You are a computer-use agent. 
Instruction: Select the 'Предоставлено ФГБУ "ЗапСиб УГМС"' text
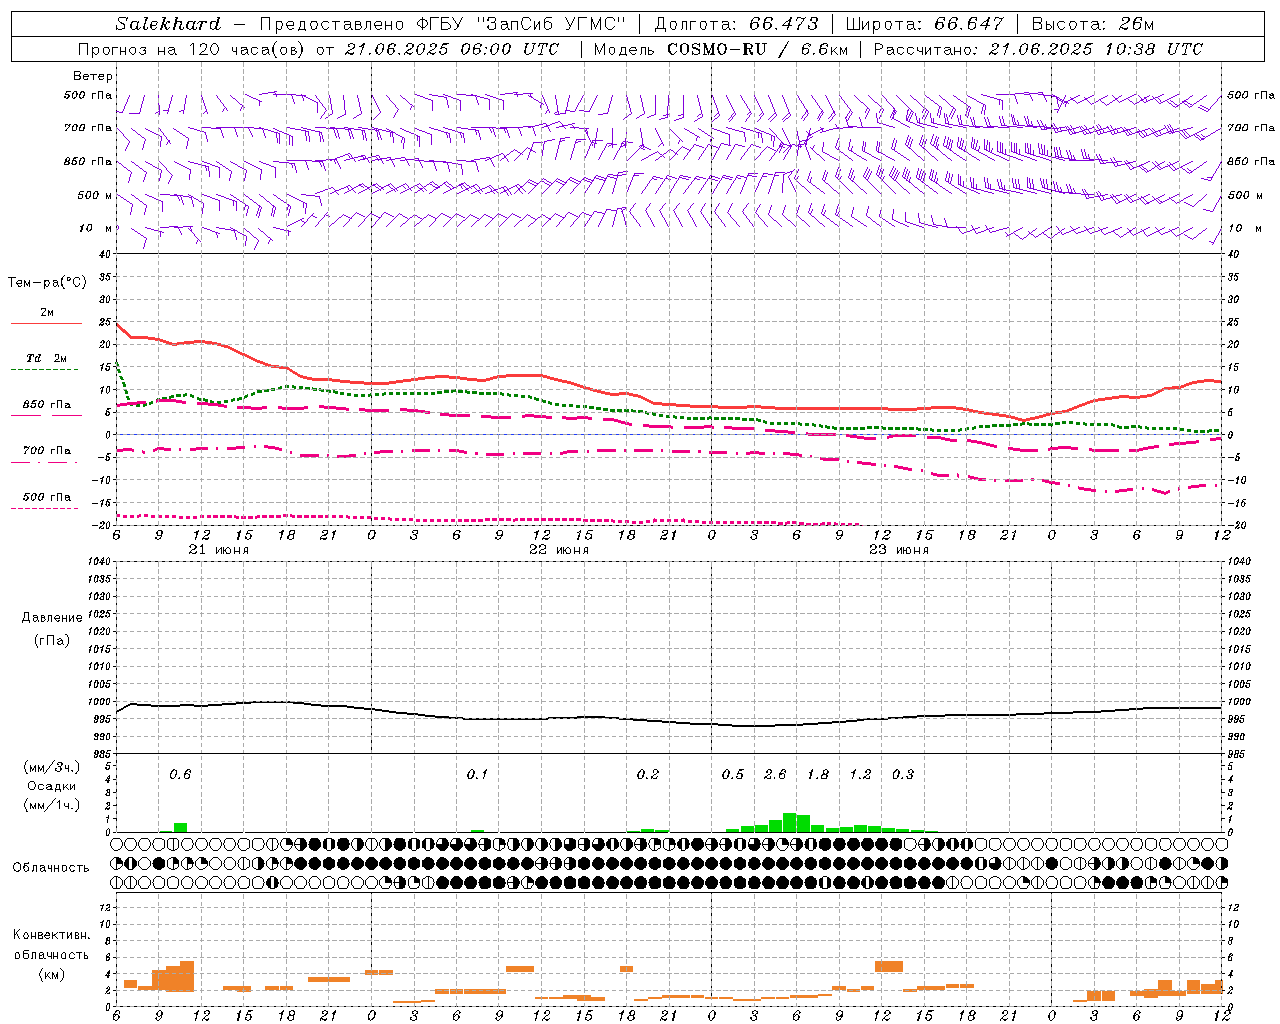[x=442, y=24]
